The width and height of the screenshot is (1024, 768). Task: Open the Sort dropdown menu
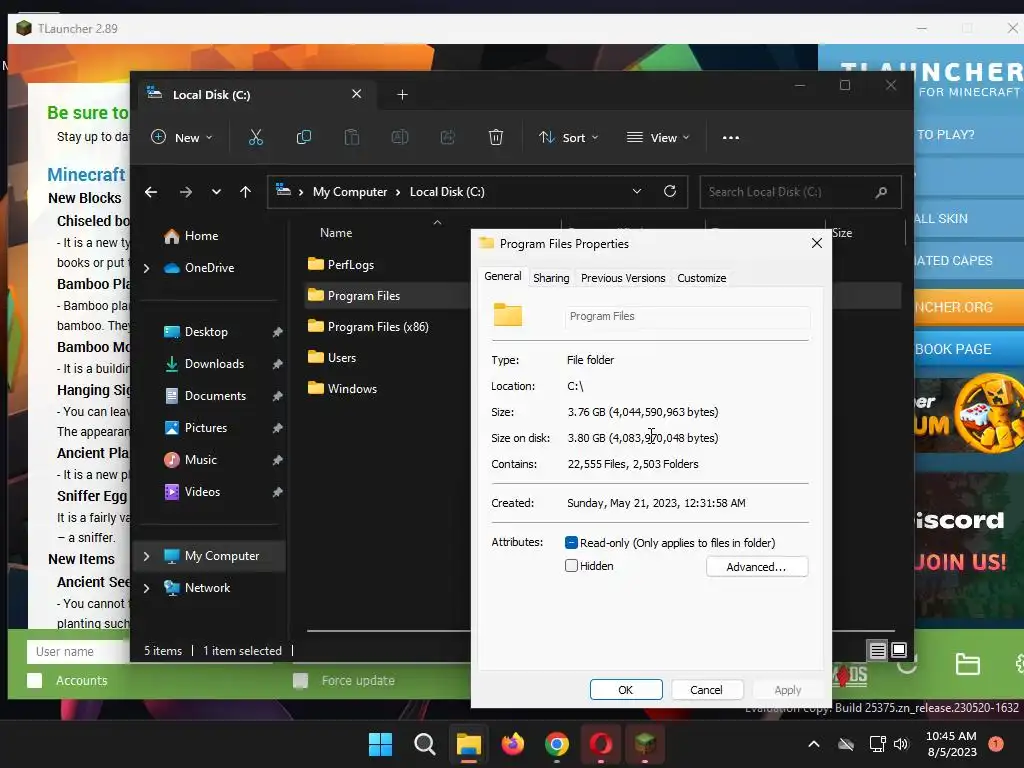tap(568, 137)
